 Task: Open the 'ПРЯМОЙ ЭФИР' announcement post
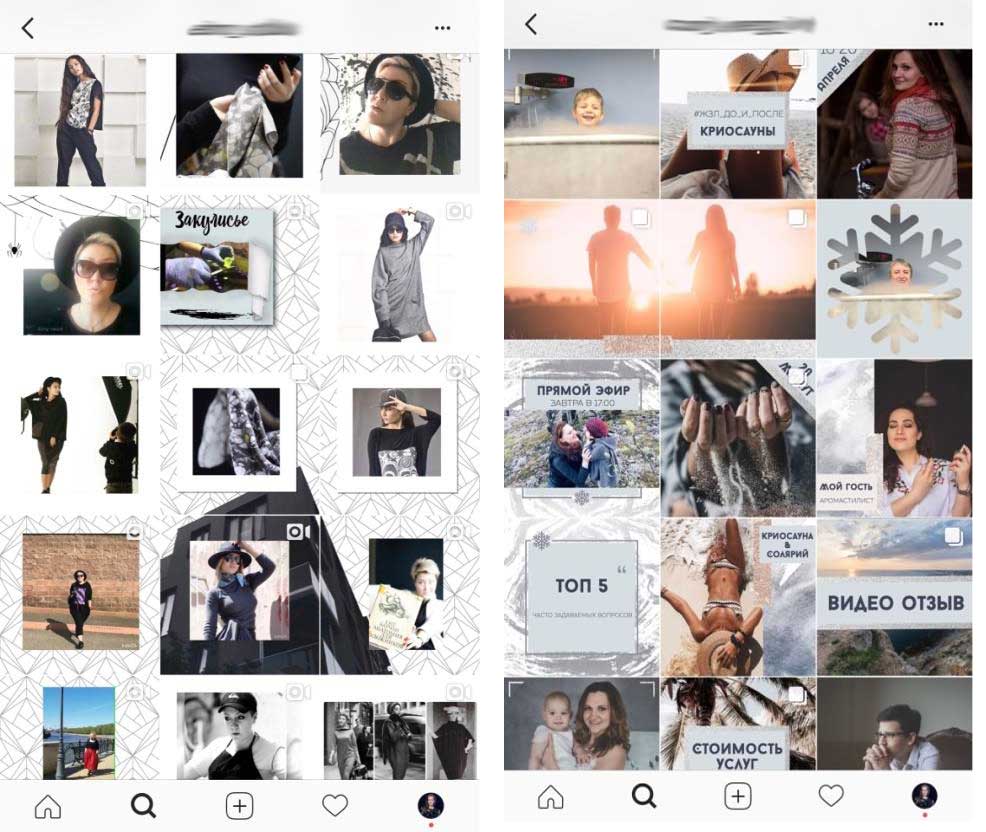coord(581,438)
